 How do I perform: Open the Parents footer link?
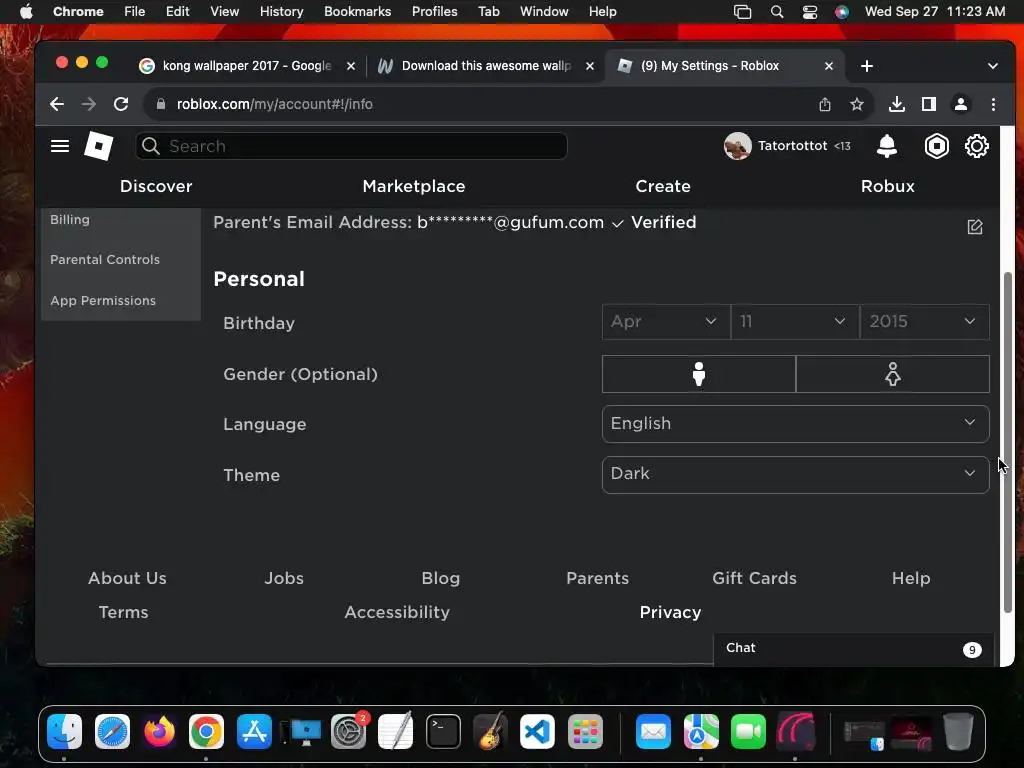coord(598,578)
